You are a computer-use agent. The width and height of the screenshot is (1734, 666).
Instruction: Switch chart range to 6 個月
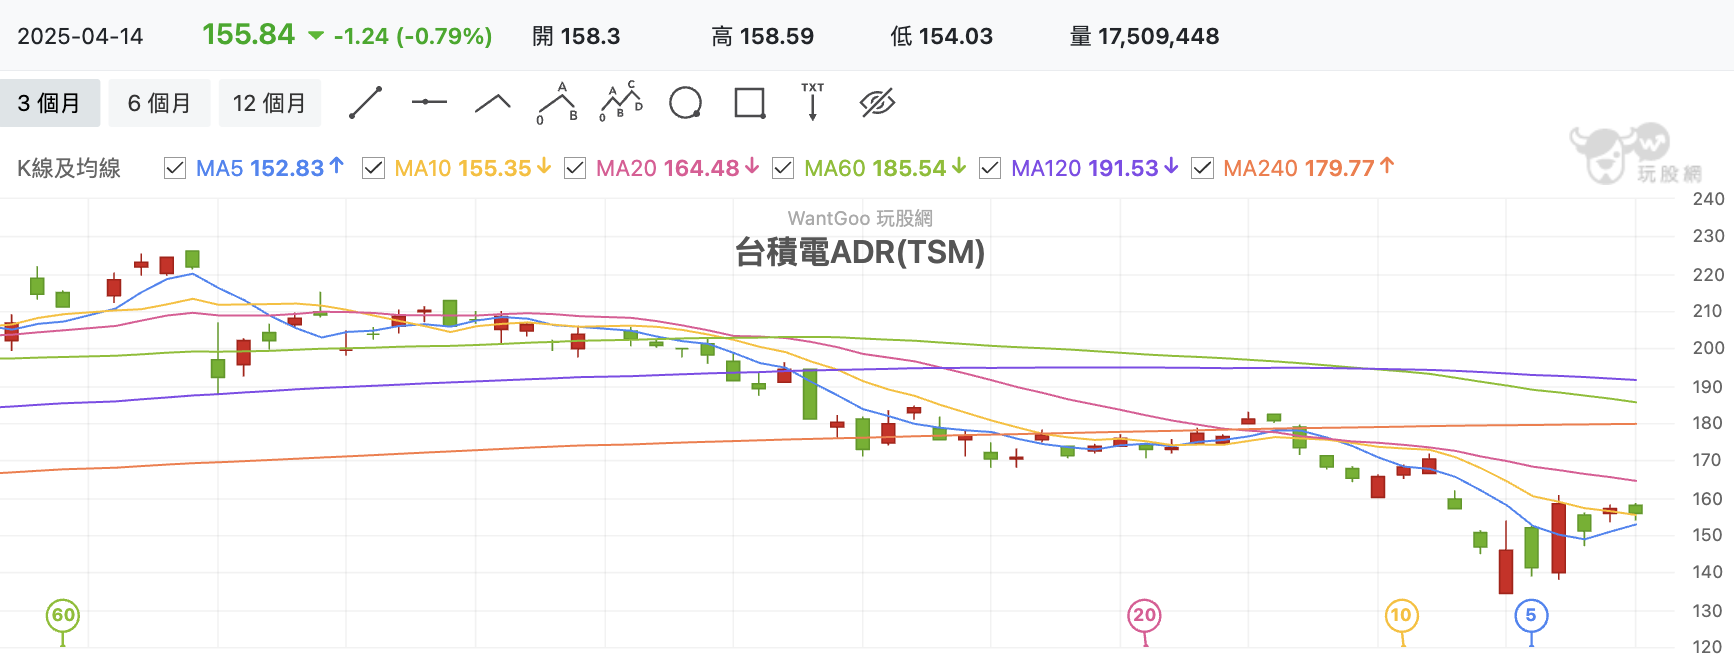[159, 103]
